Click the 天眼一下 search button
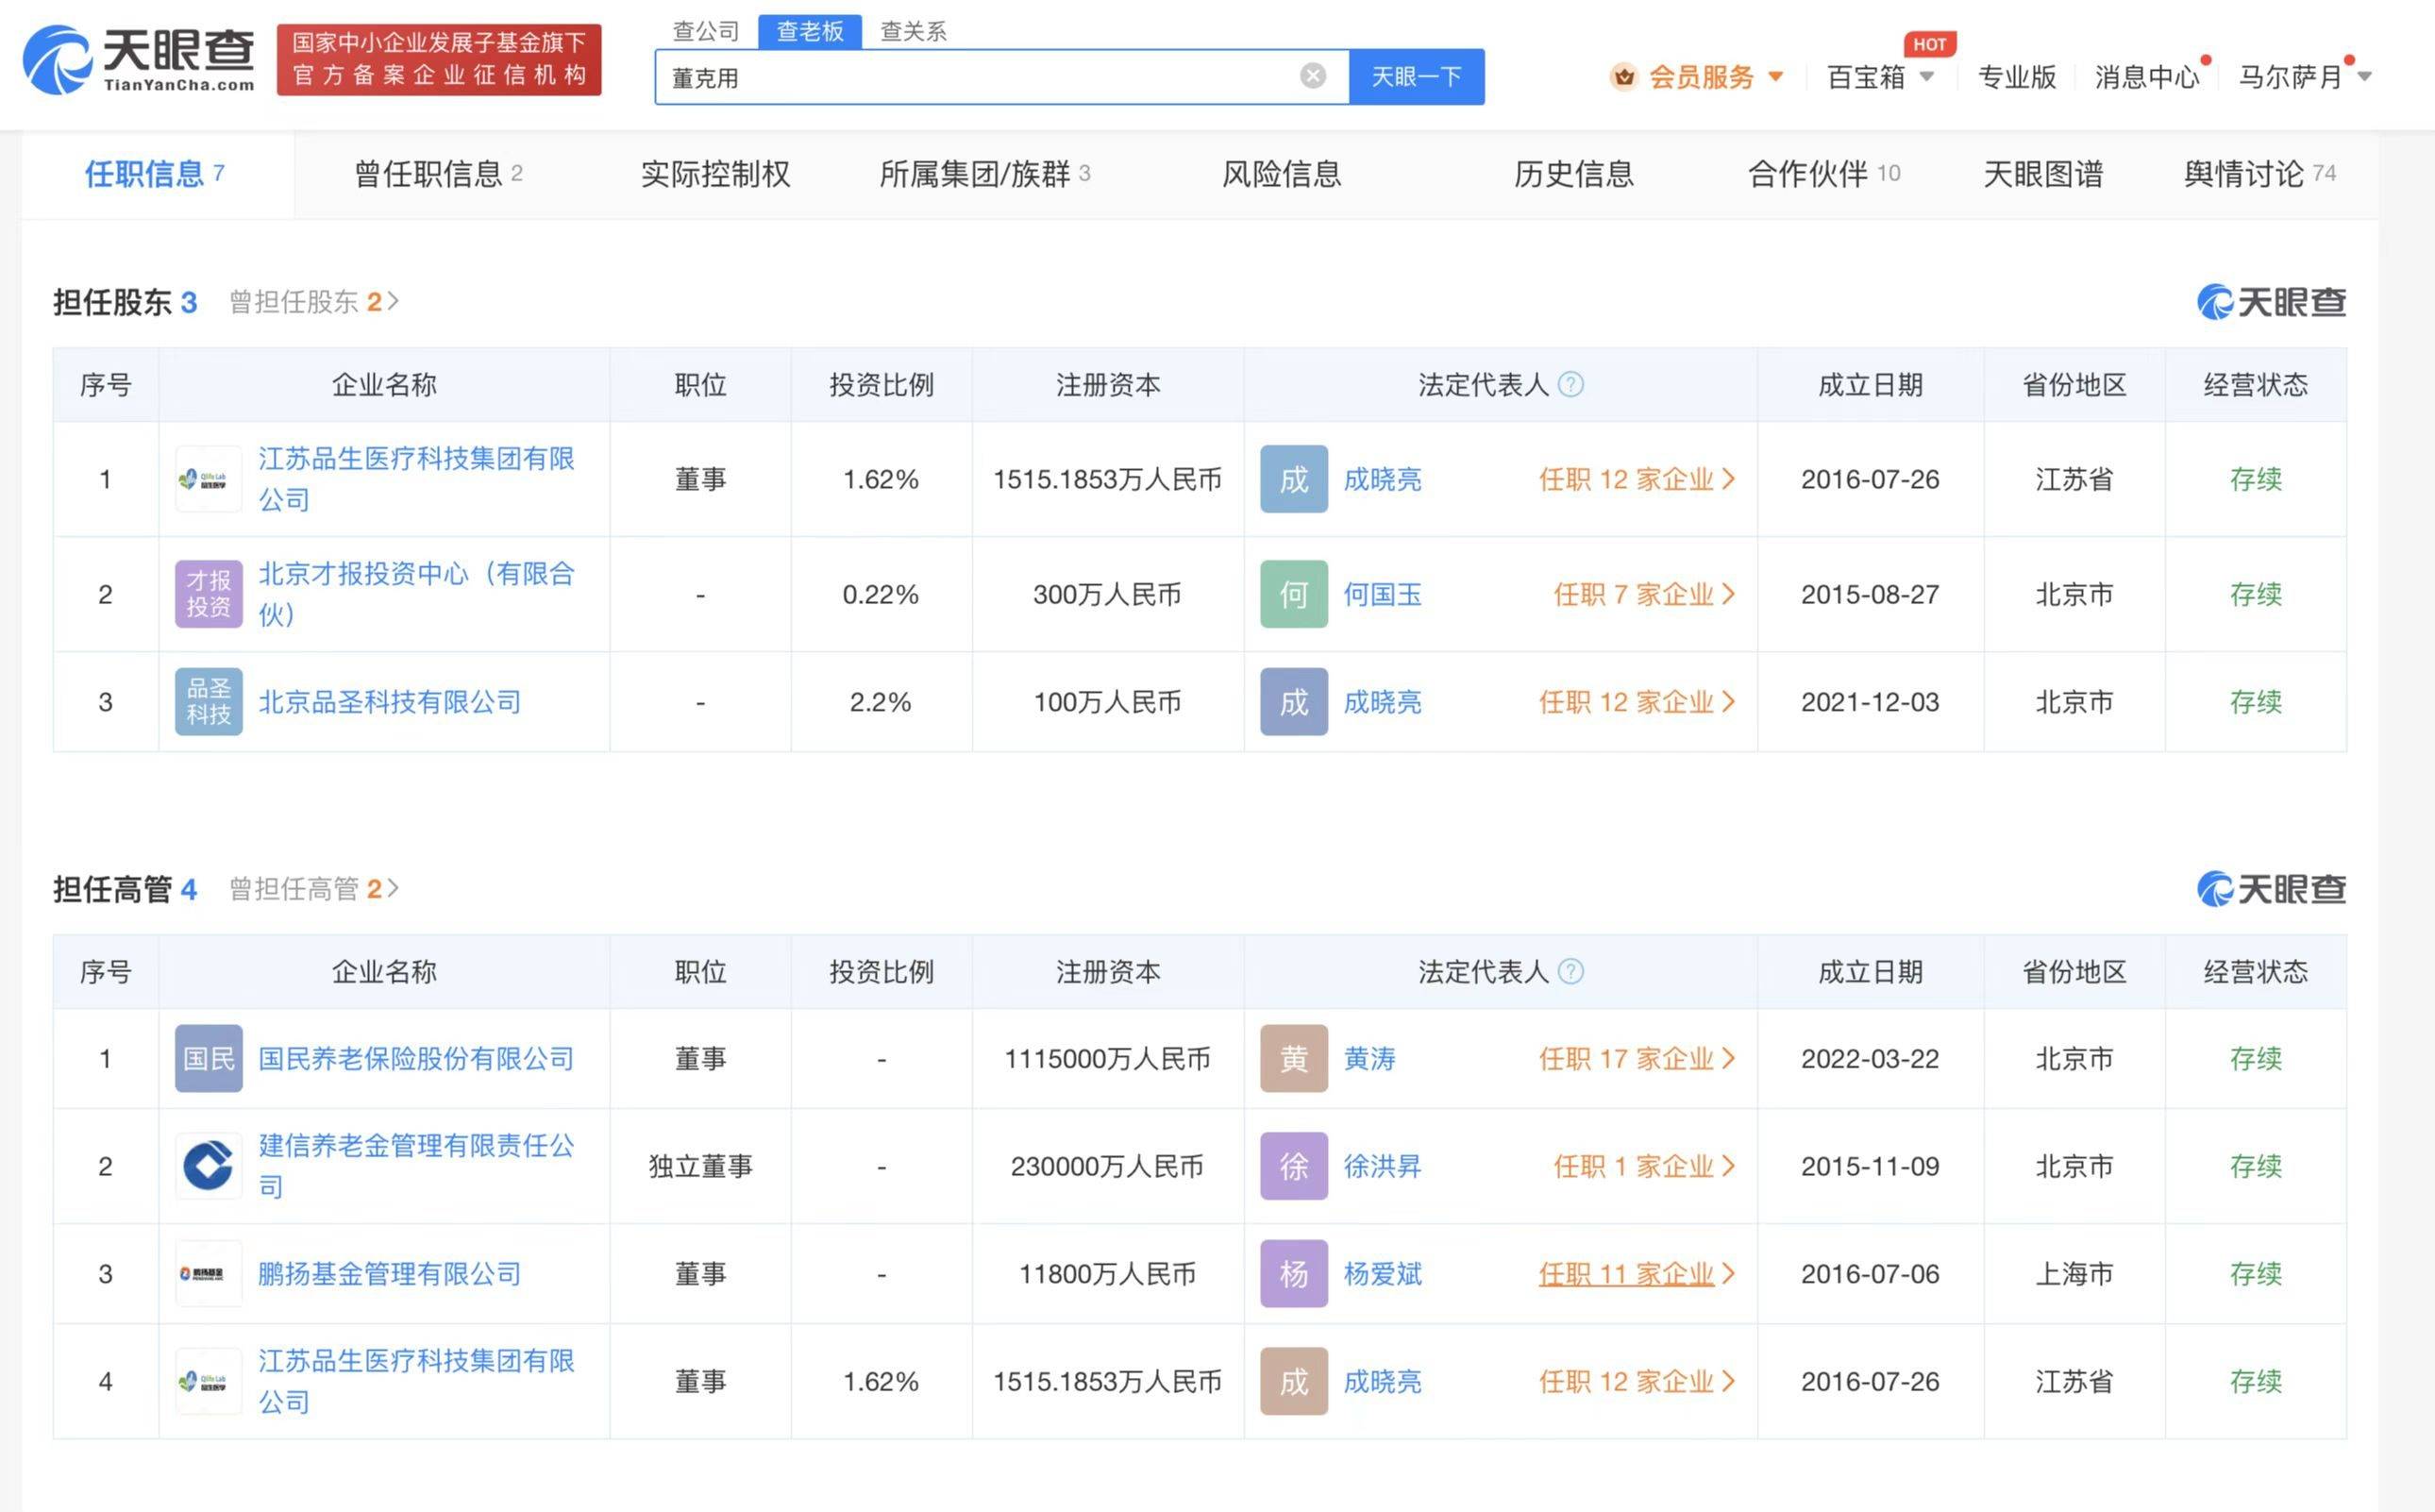Image resolution: width=2435 pixels, height=1512 pixels. coord(1416,76)
